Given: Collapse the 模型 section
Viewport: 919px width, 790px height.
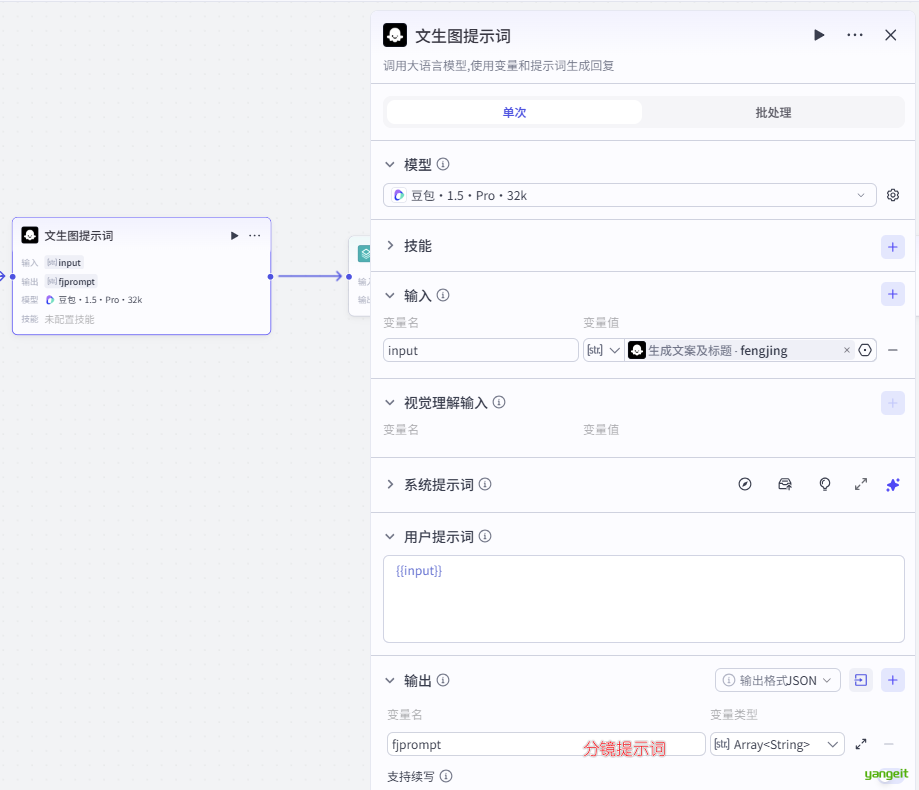Looking at the screenshot, I should coord(390,164).
